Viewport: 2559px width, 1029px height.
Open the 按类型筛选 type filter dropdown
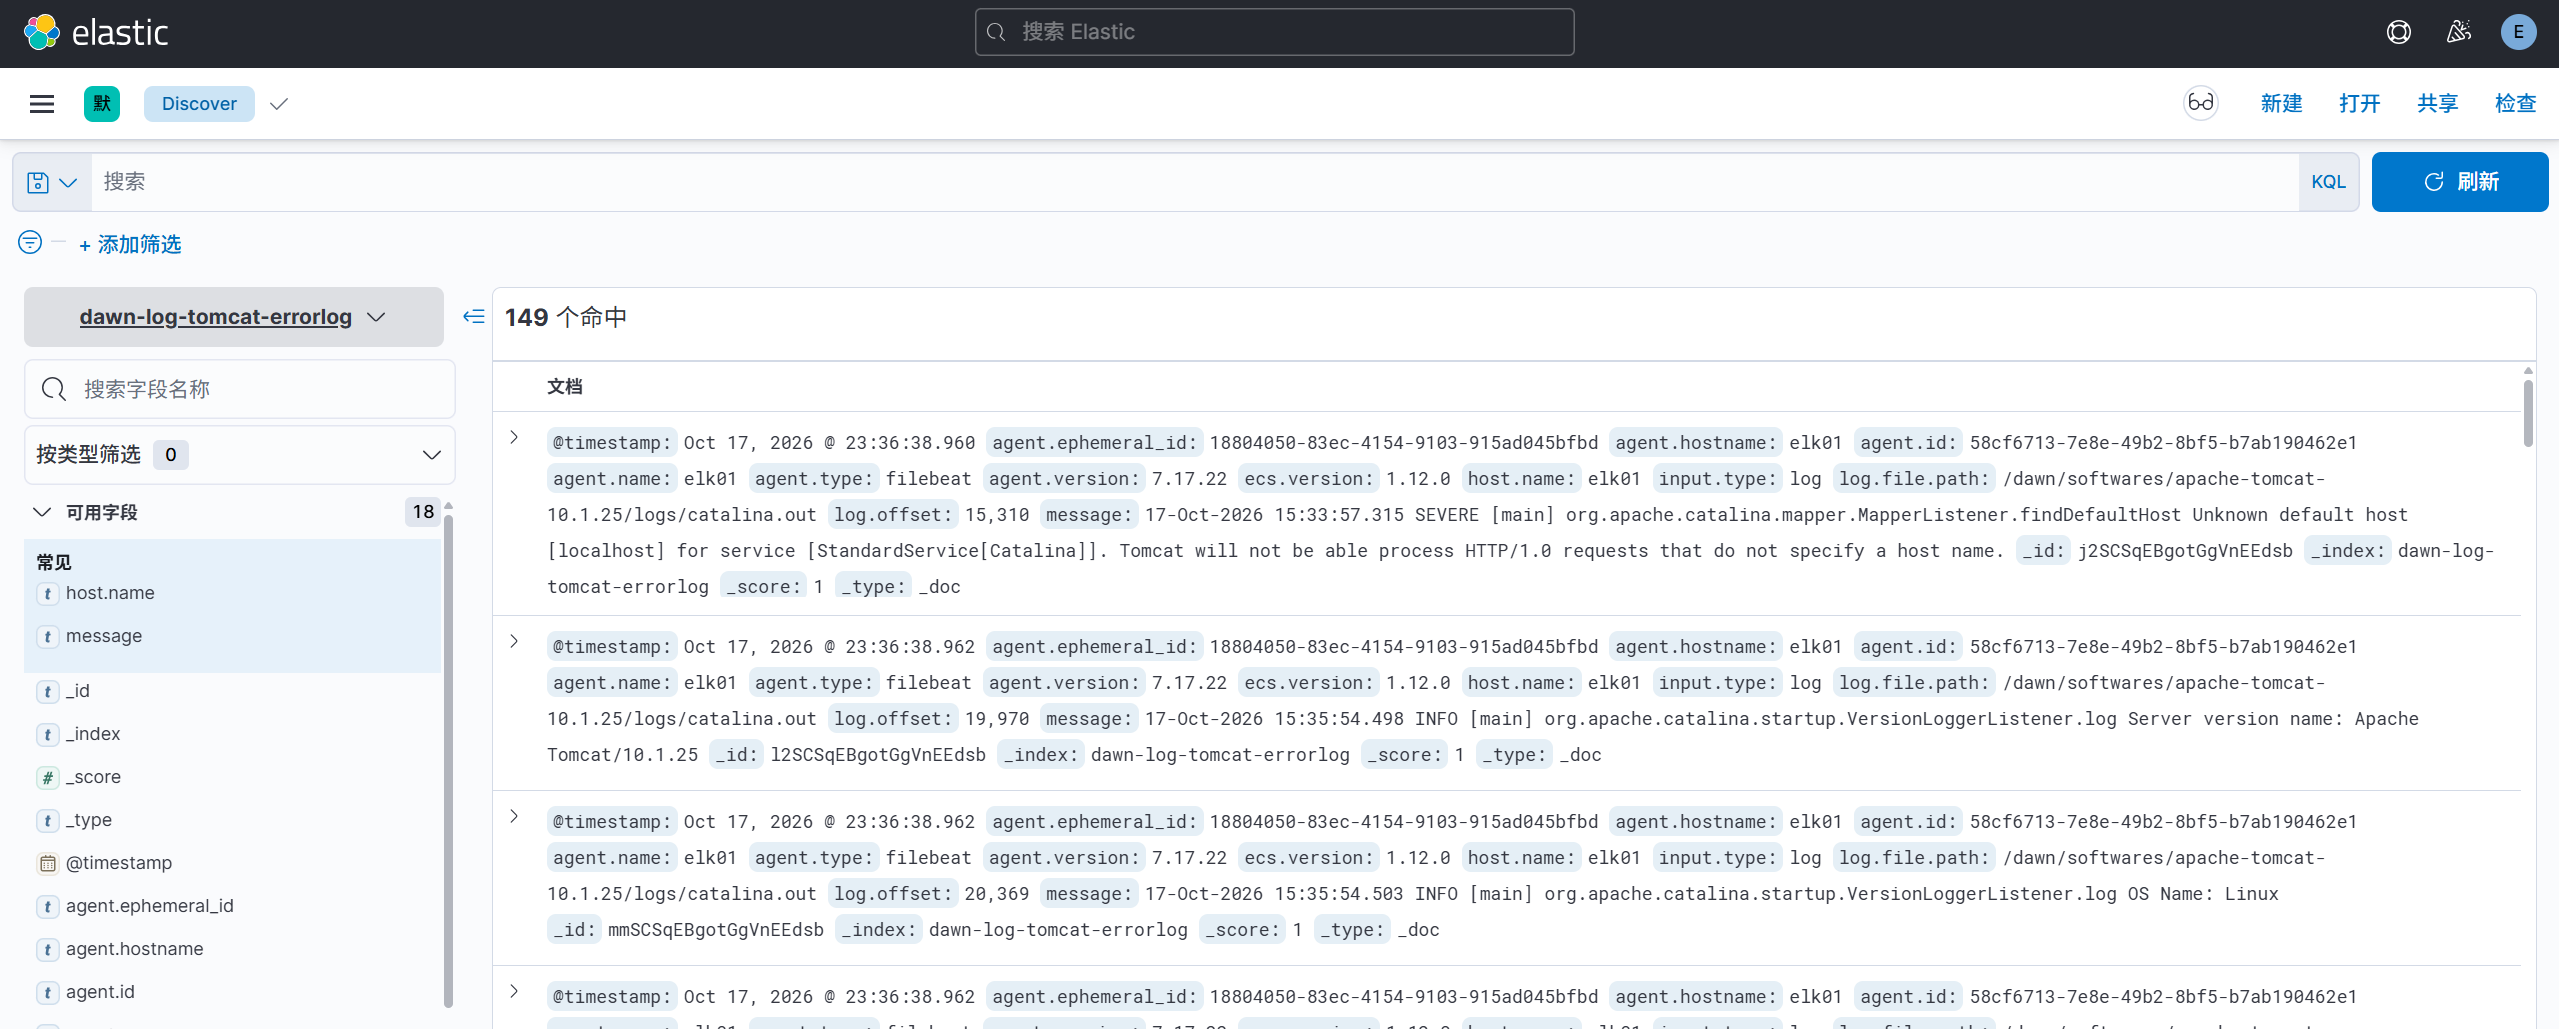click(240, 455)
